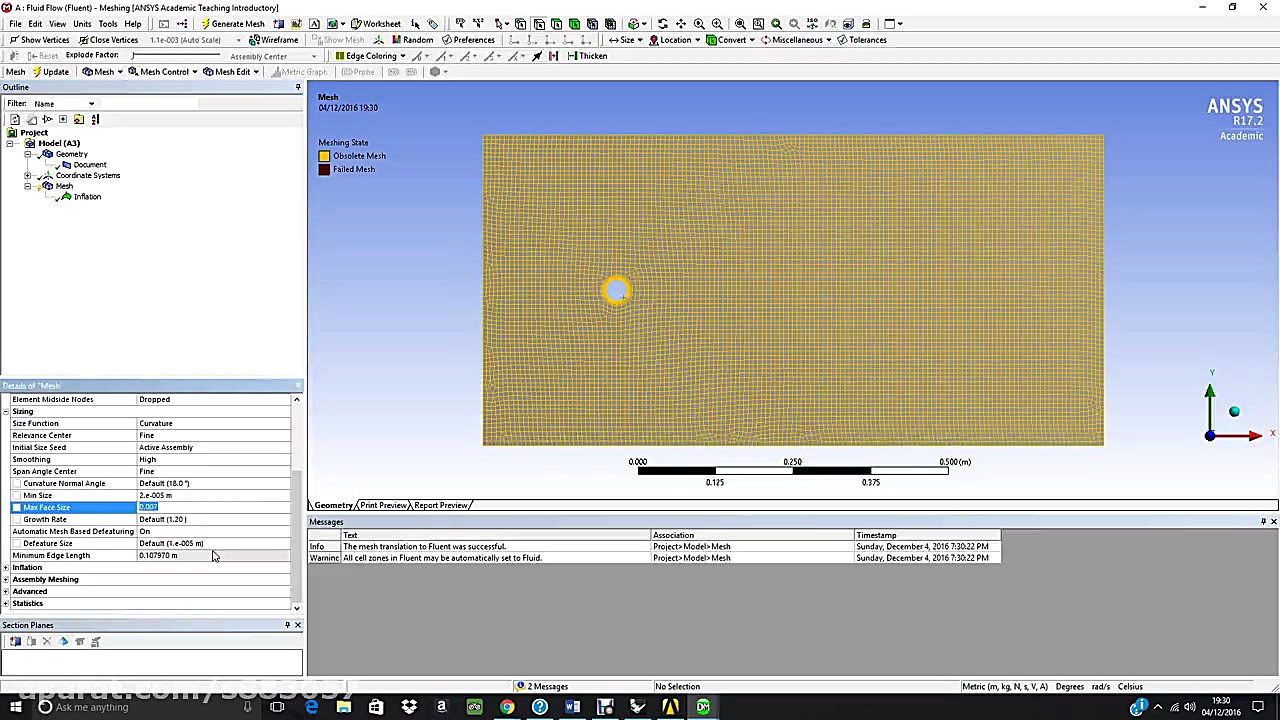This screenshot has width=1280, height=720.
Task: Open the Worksheet view
Action: point(375,23)
